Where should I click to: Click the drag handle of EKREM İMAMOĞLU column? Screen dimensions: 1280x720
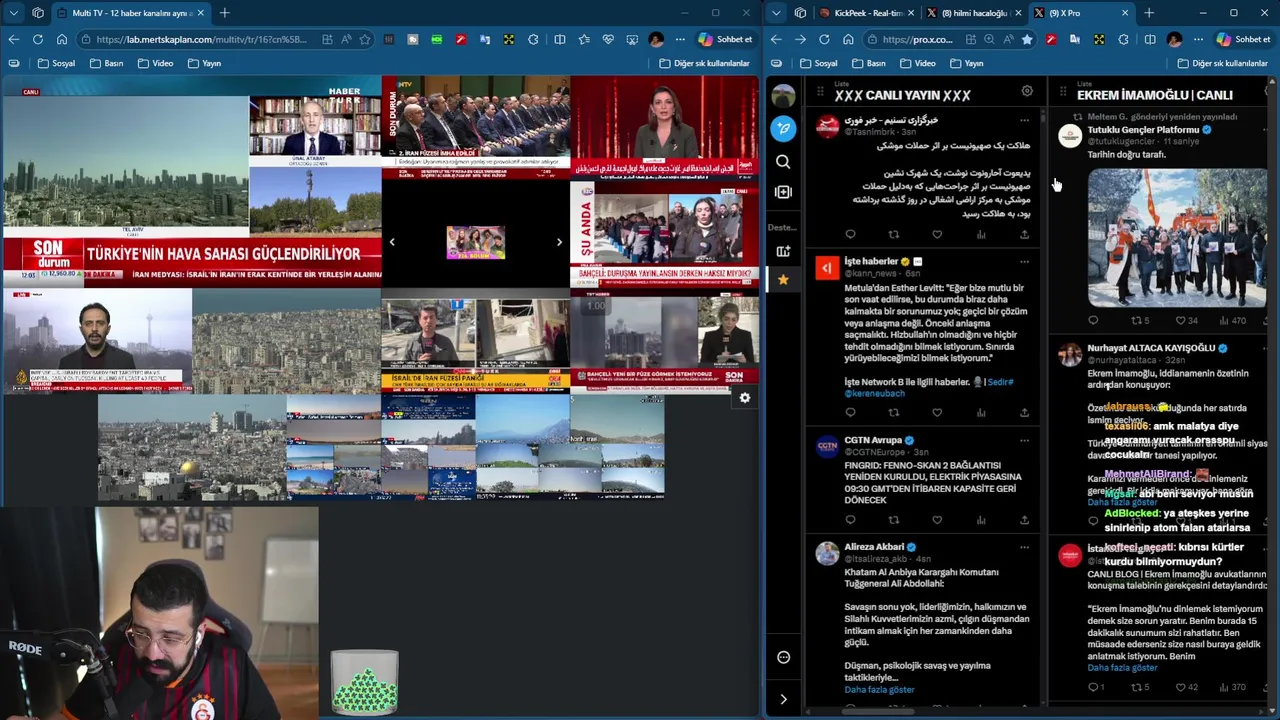(1063, 92)
